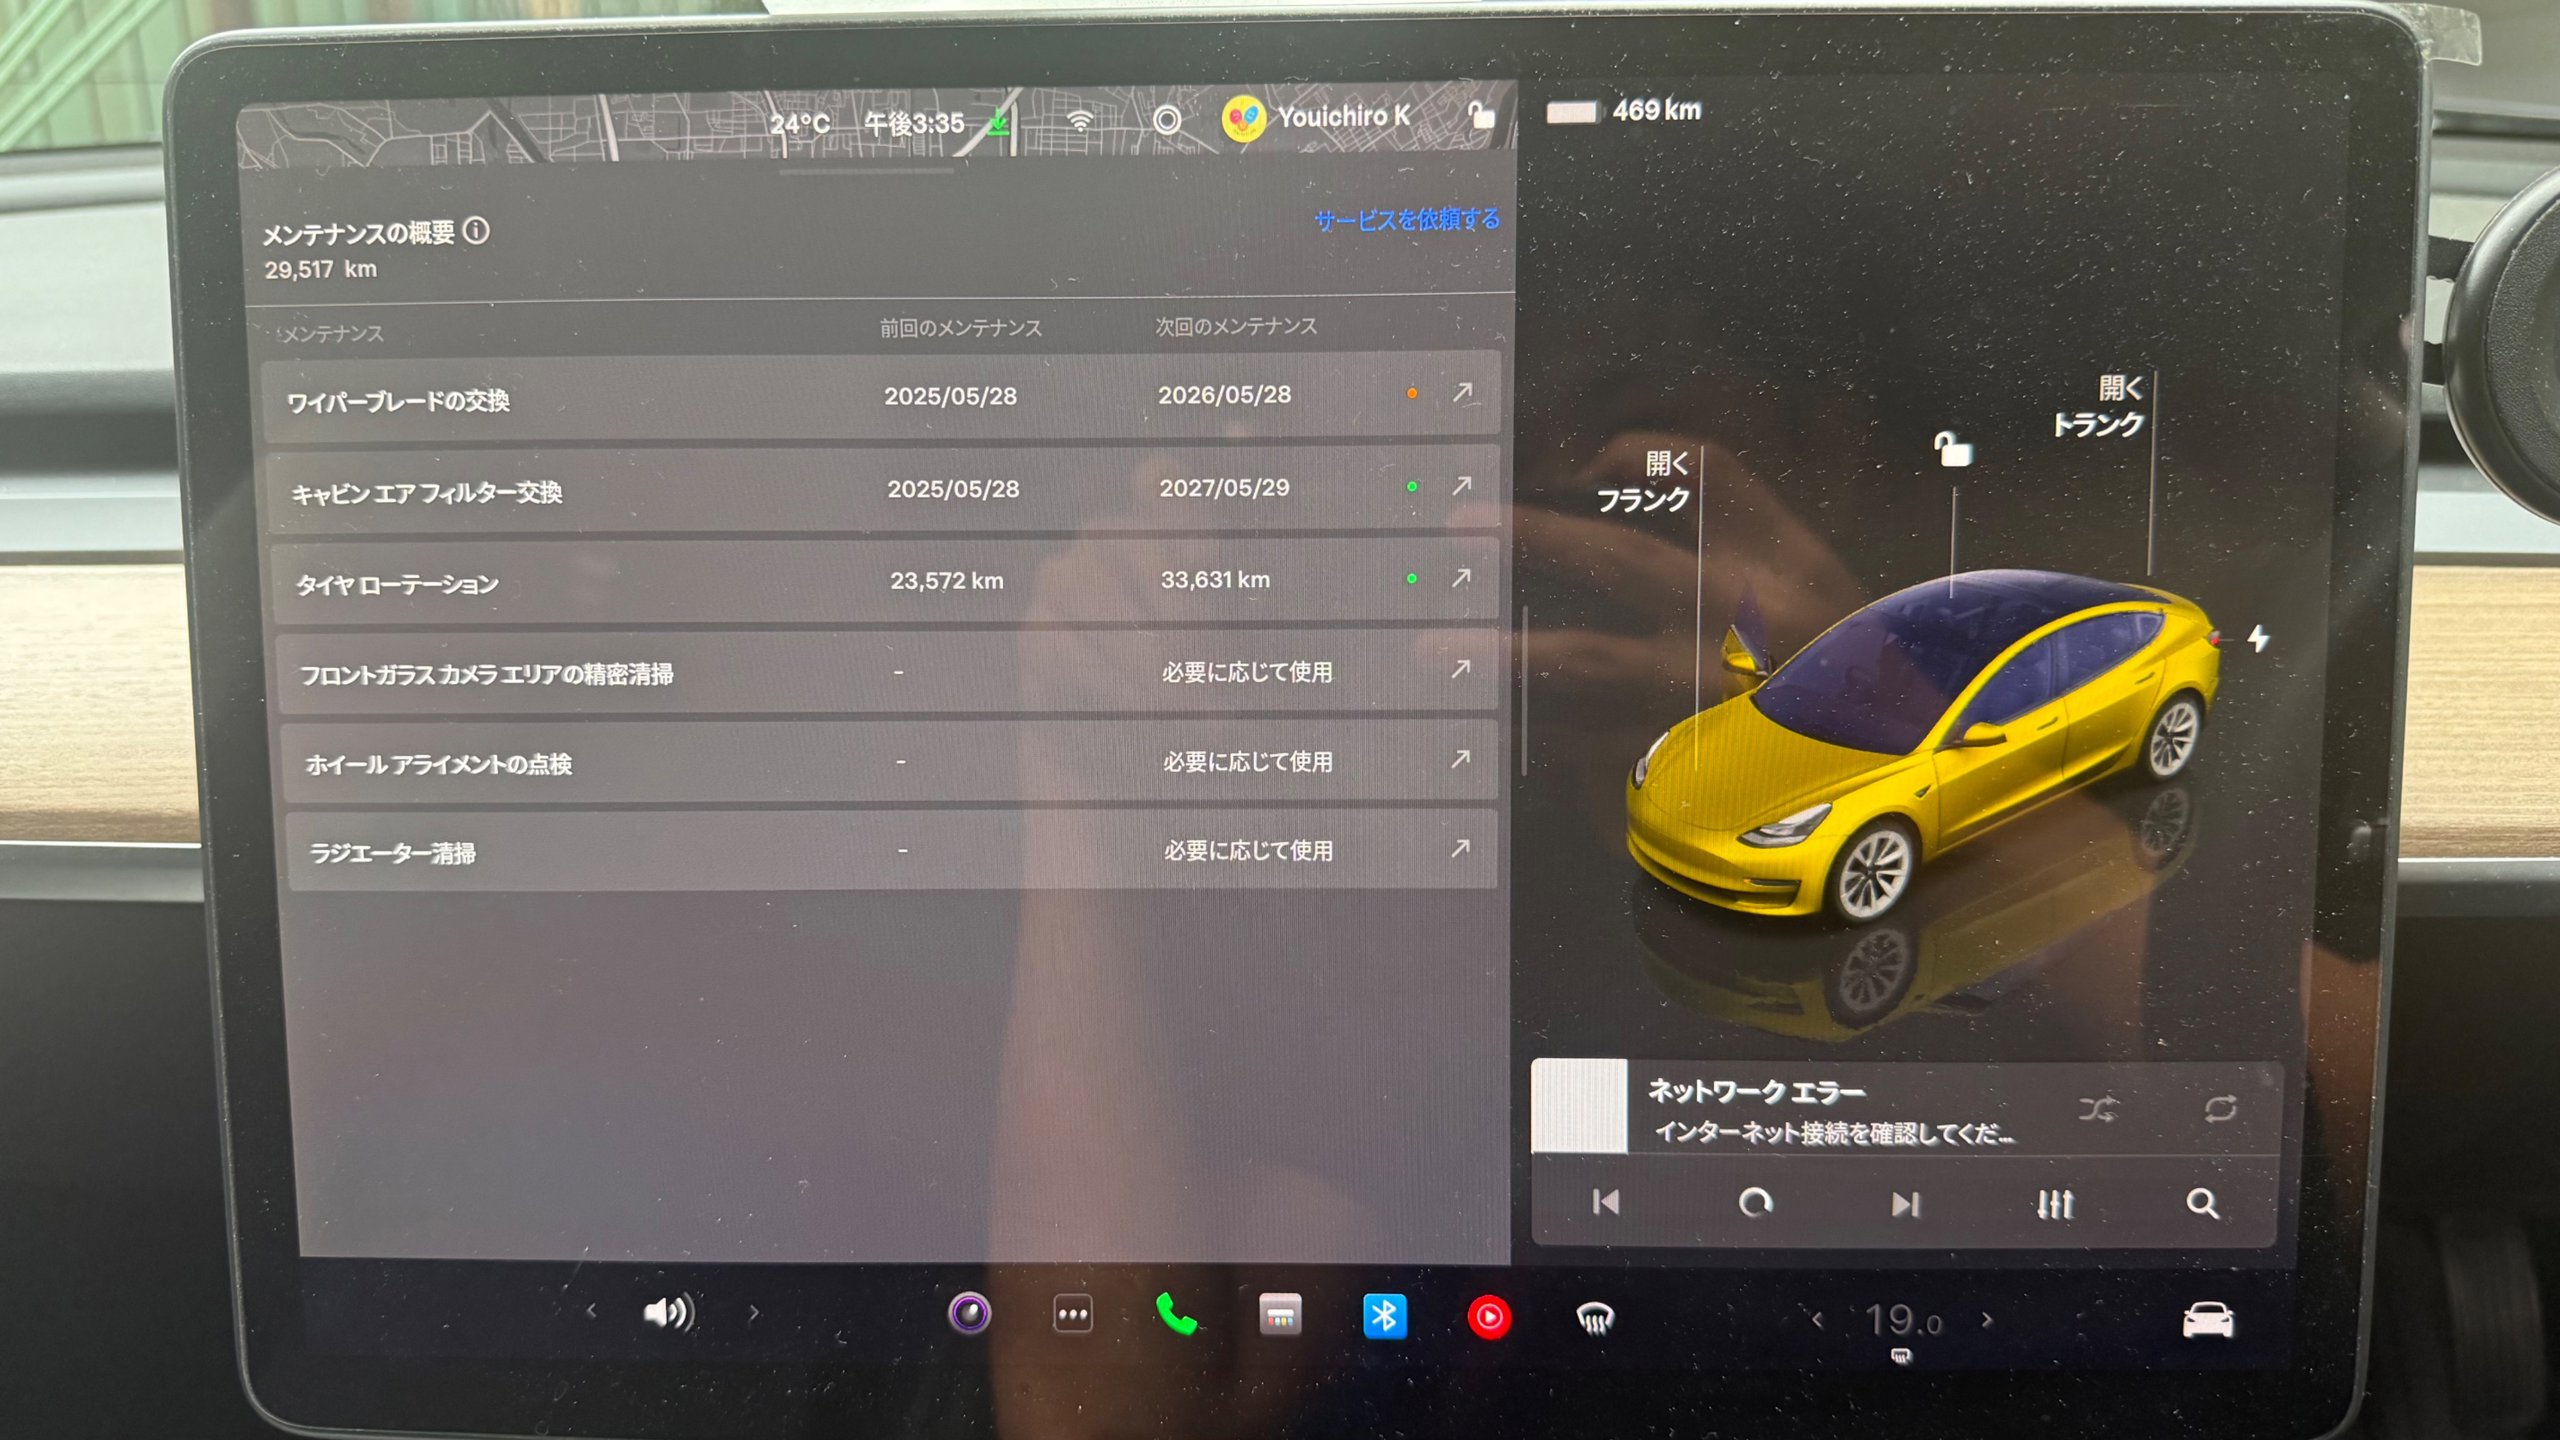Tap the red media player icon
This screenshot has height=1440, width=2560.
click(x=1488, y=1317)
